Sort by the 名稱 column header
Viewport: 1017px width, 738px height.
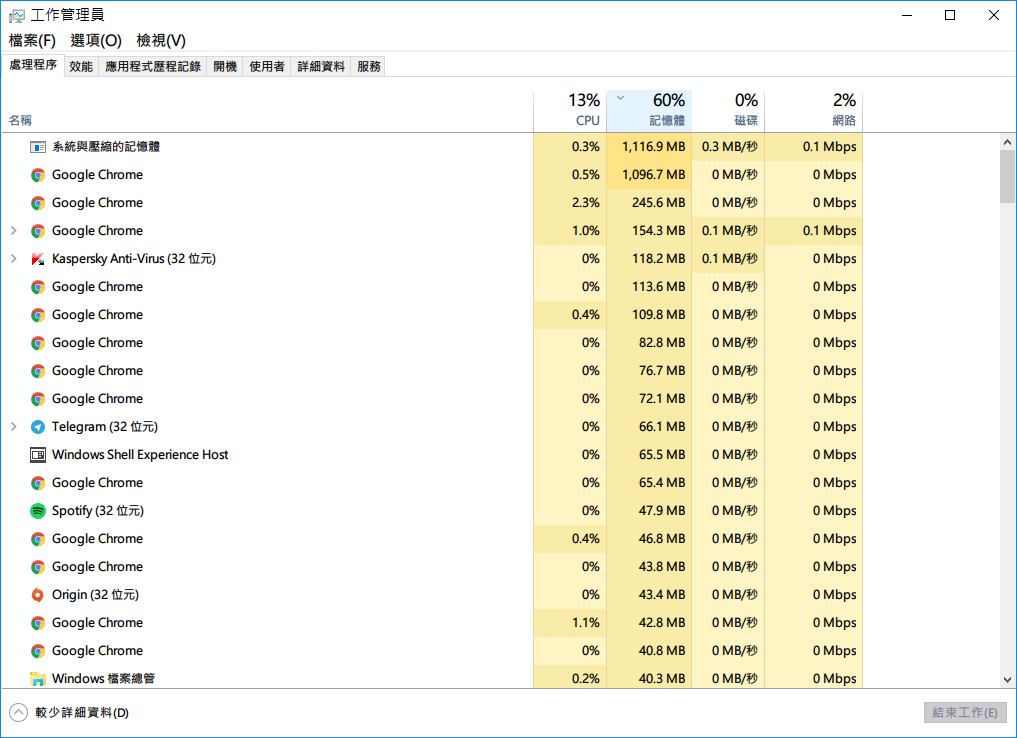click(267, 111)
